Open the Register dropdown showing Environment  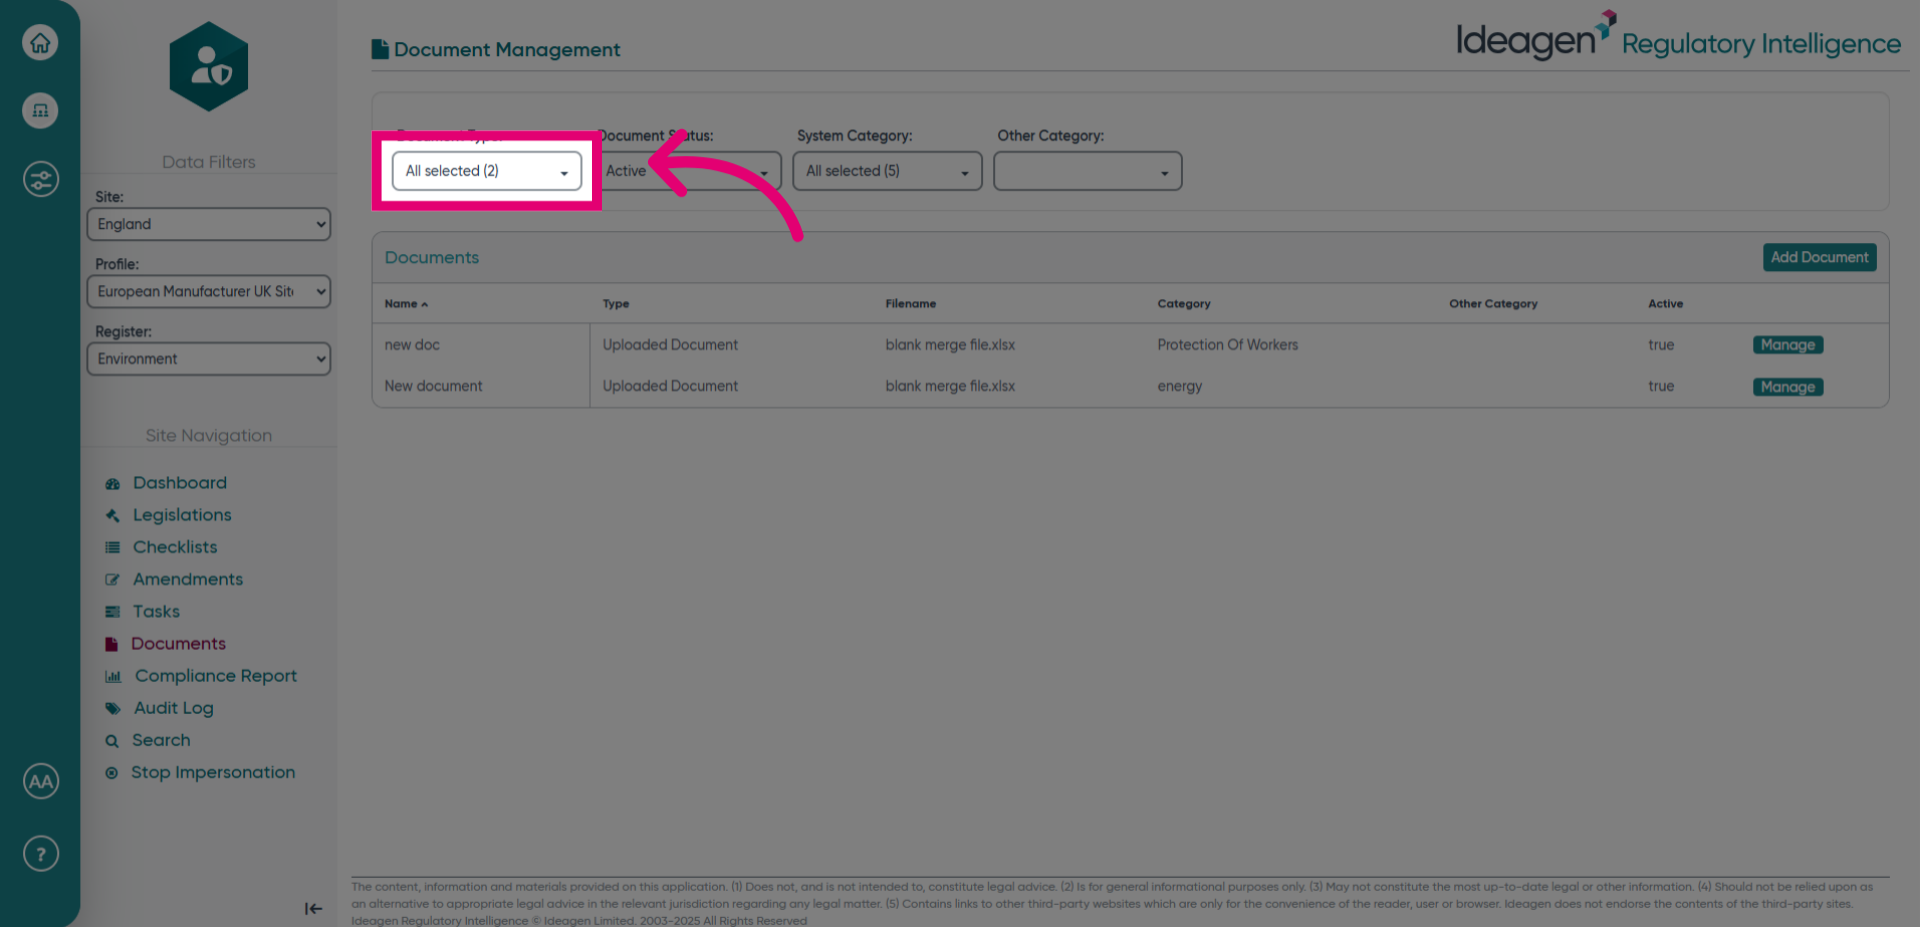(209, 359)
